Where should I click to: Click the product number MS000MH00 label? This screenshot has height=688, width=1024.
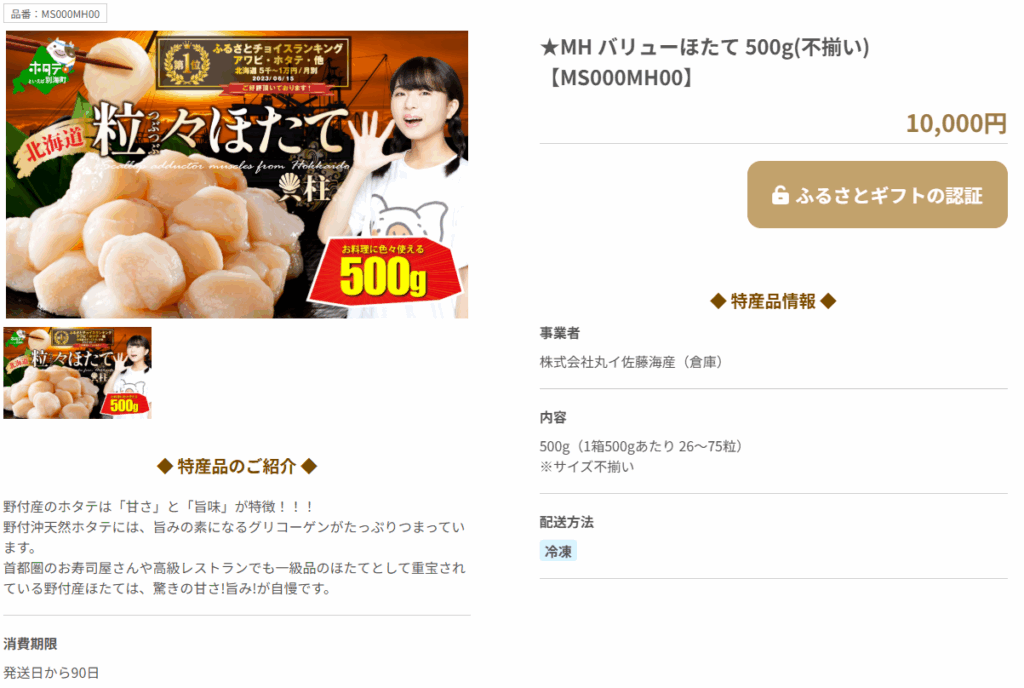pyautogui.click(x=56, y=14)
